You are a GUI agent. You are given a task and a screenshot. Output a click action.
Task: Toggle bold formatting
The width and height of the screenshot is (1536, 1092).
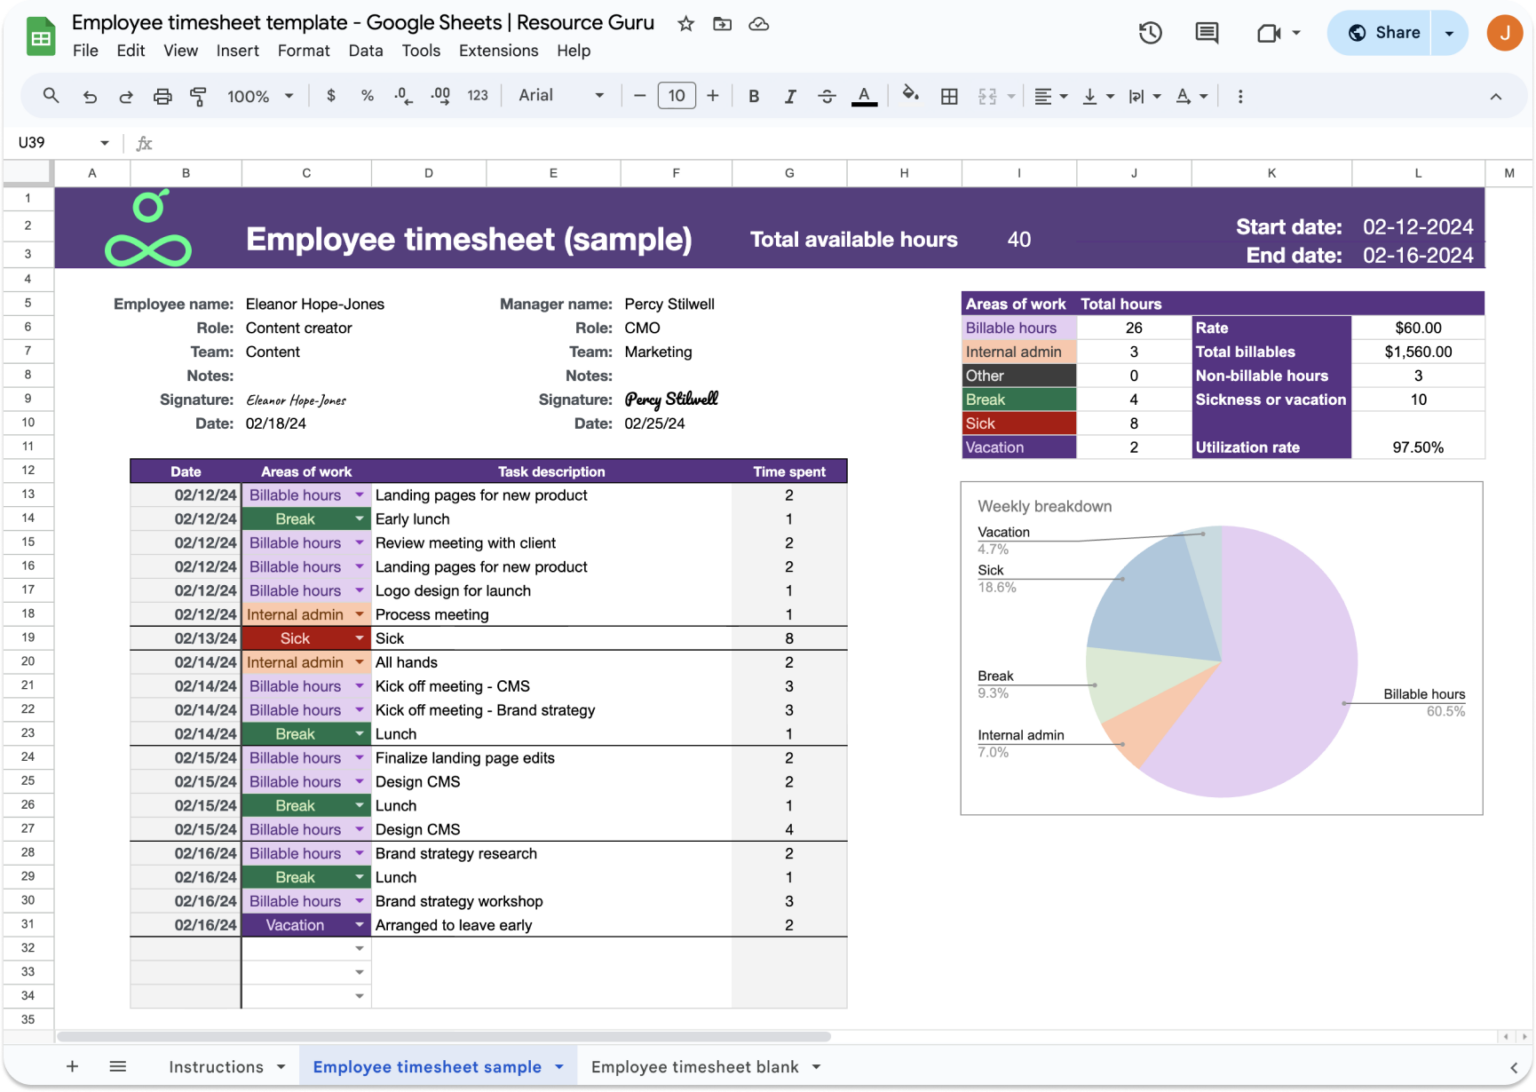(x=753, y=96)
